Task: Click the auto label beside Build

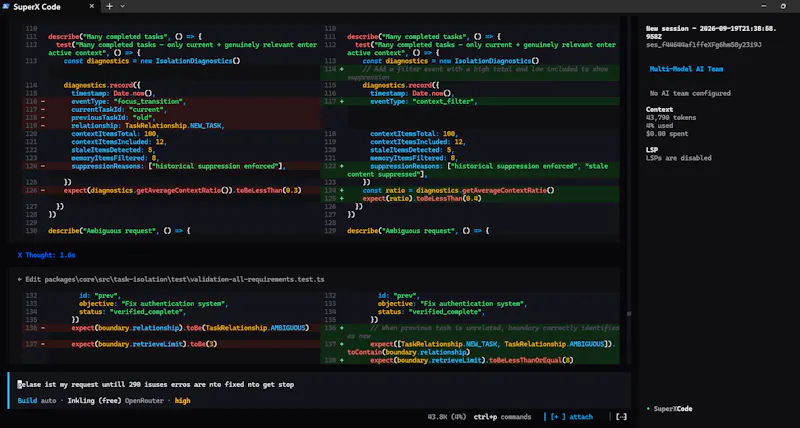Action: [48, 400]
